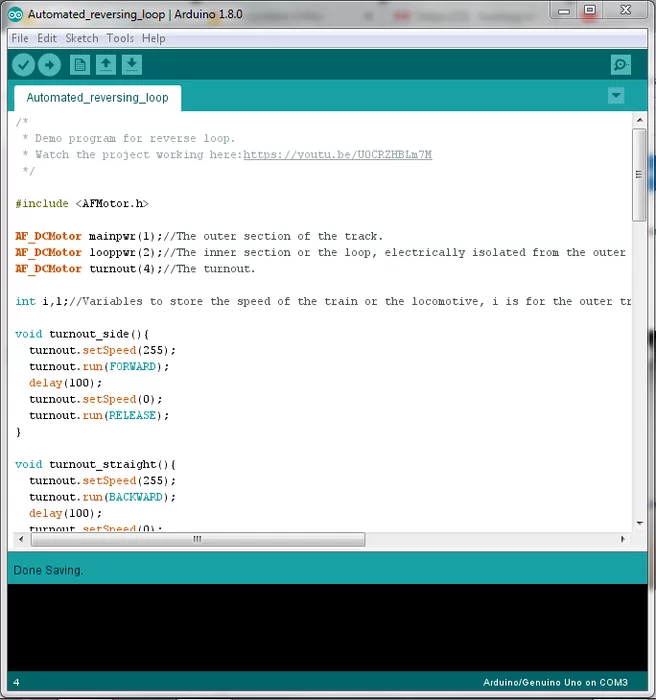Open the Tools menu
This screenshot has height=700, width=656.
(x=120, y=38)
